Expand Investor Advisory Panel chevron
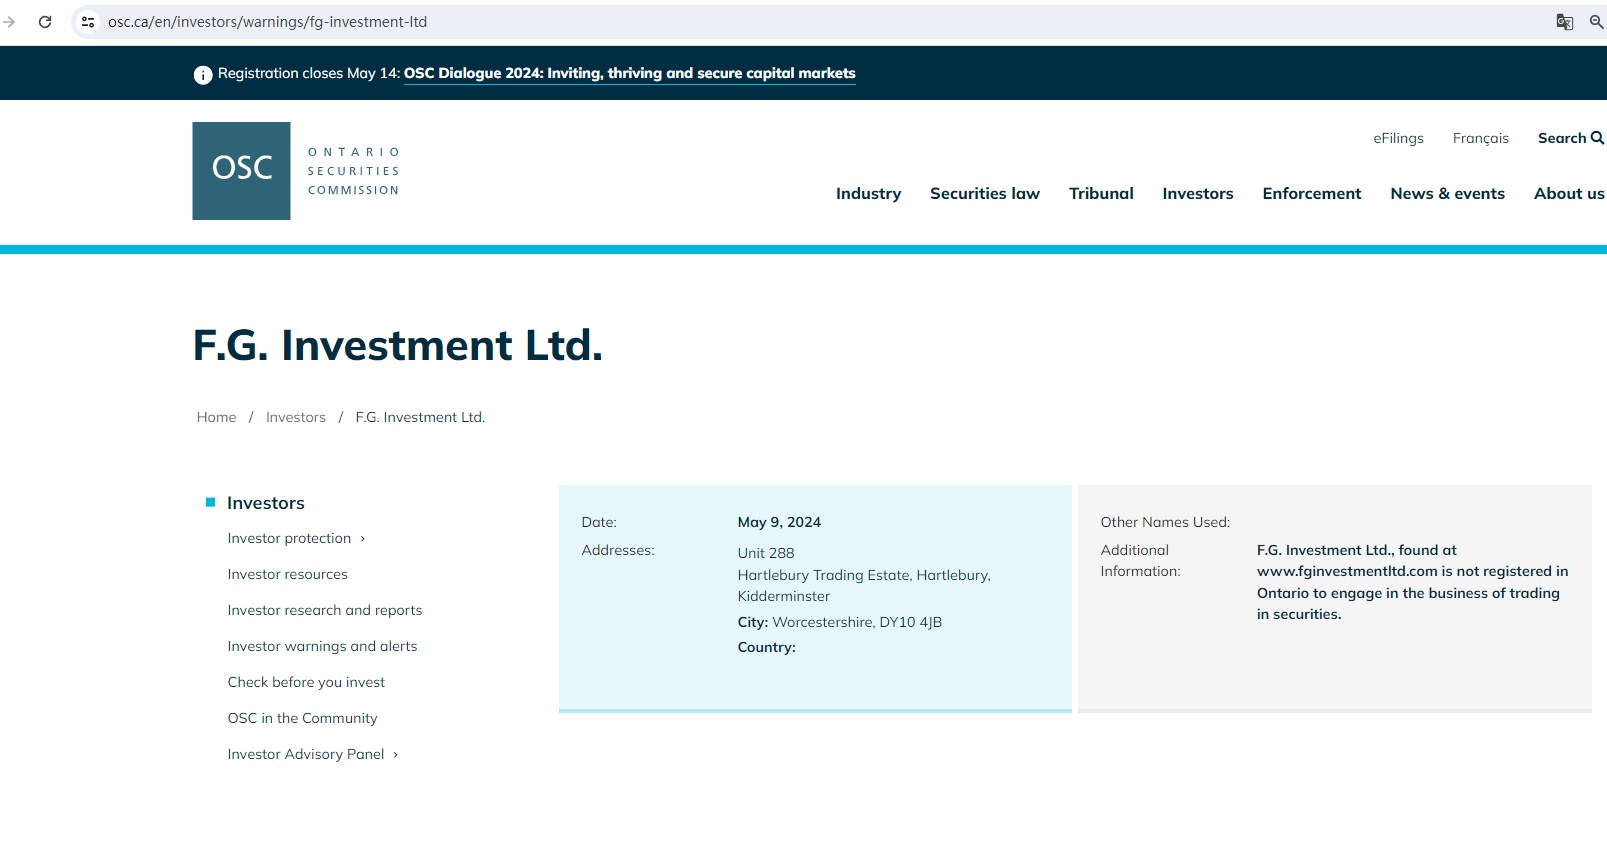This screenshot has height=846, width=1607. [x=395, y=755]
